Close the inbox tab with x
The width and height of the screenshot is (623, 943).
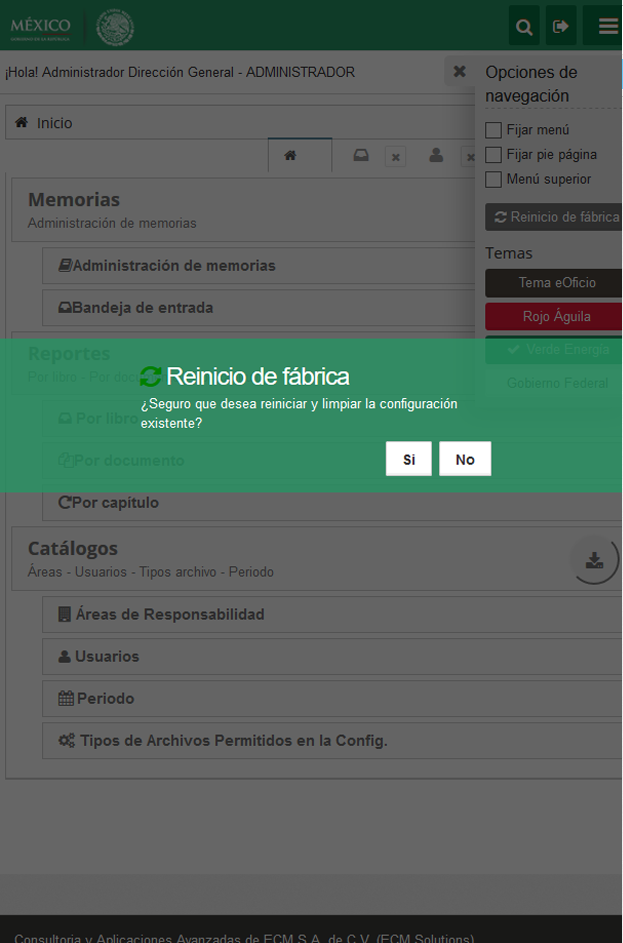click(x=395, y=157)
